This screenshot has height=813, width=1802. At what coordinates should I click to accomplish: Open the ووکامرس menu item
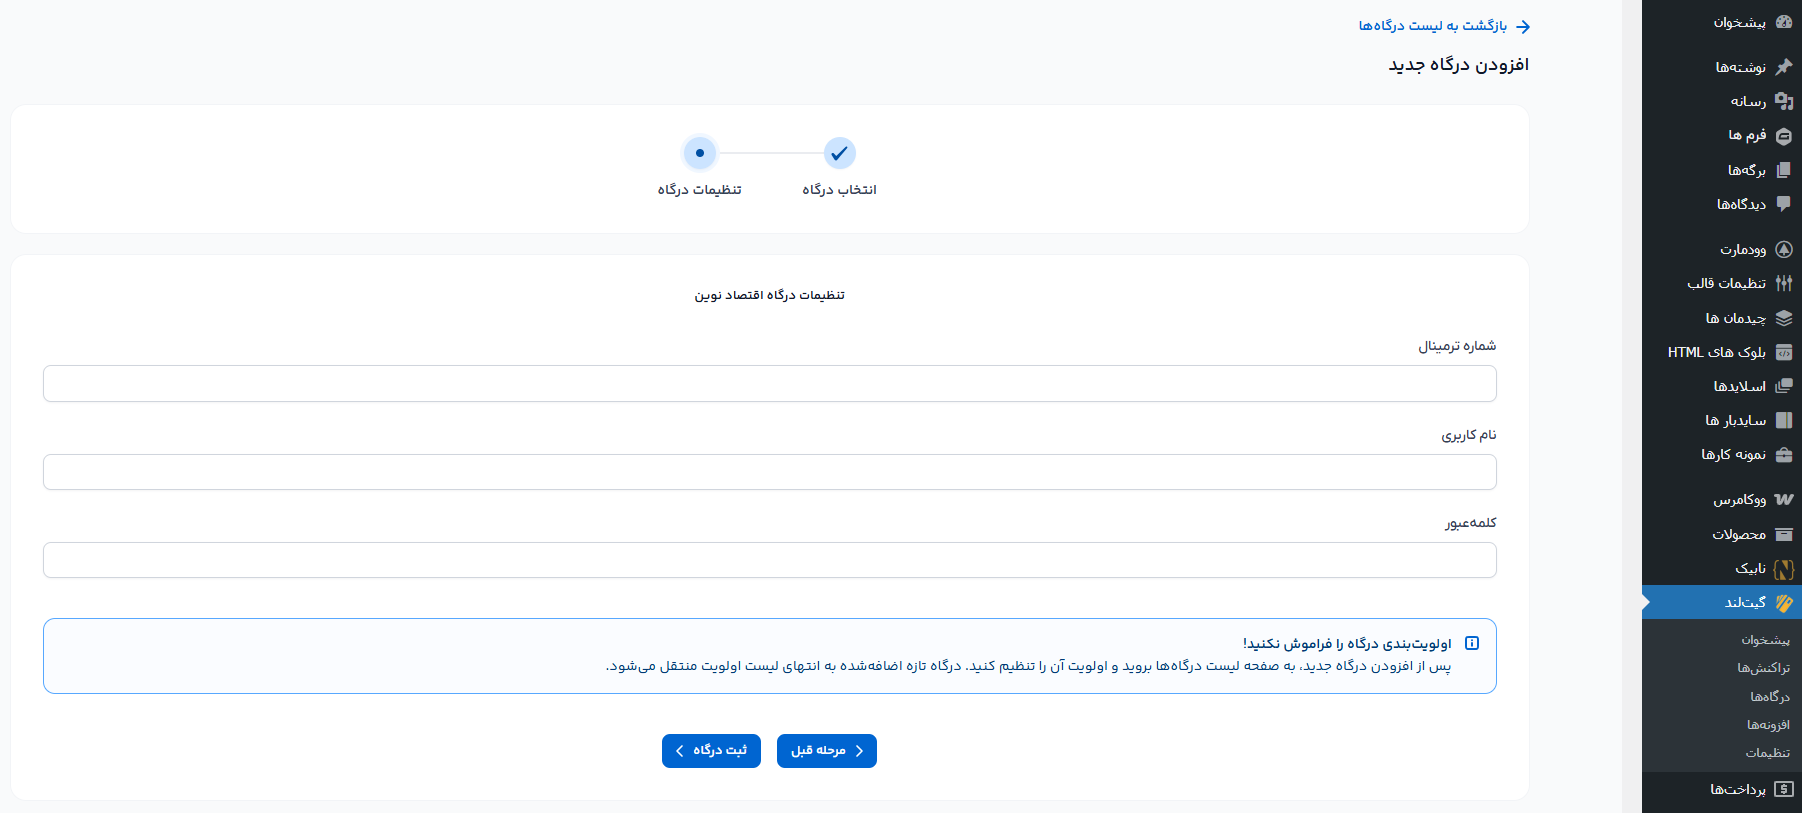point(1722,499)
